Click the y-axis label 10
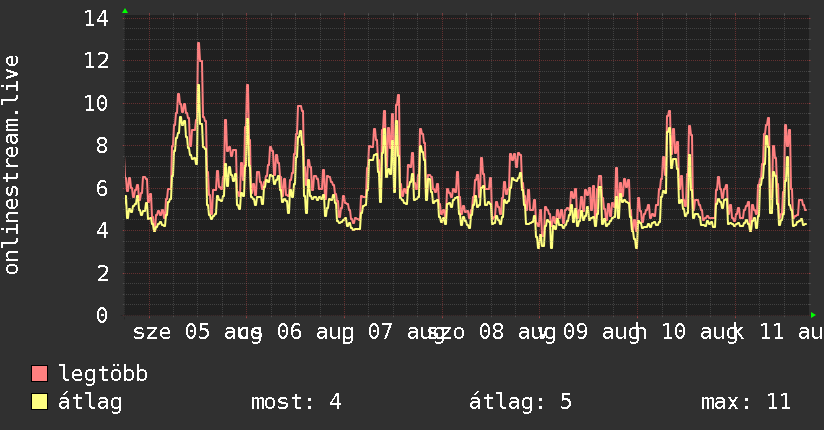This screenshot has height=430, width=824. (96, 103)
